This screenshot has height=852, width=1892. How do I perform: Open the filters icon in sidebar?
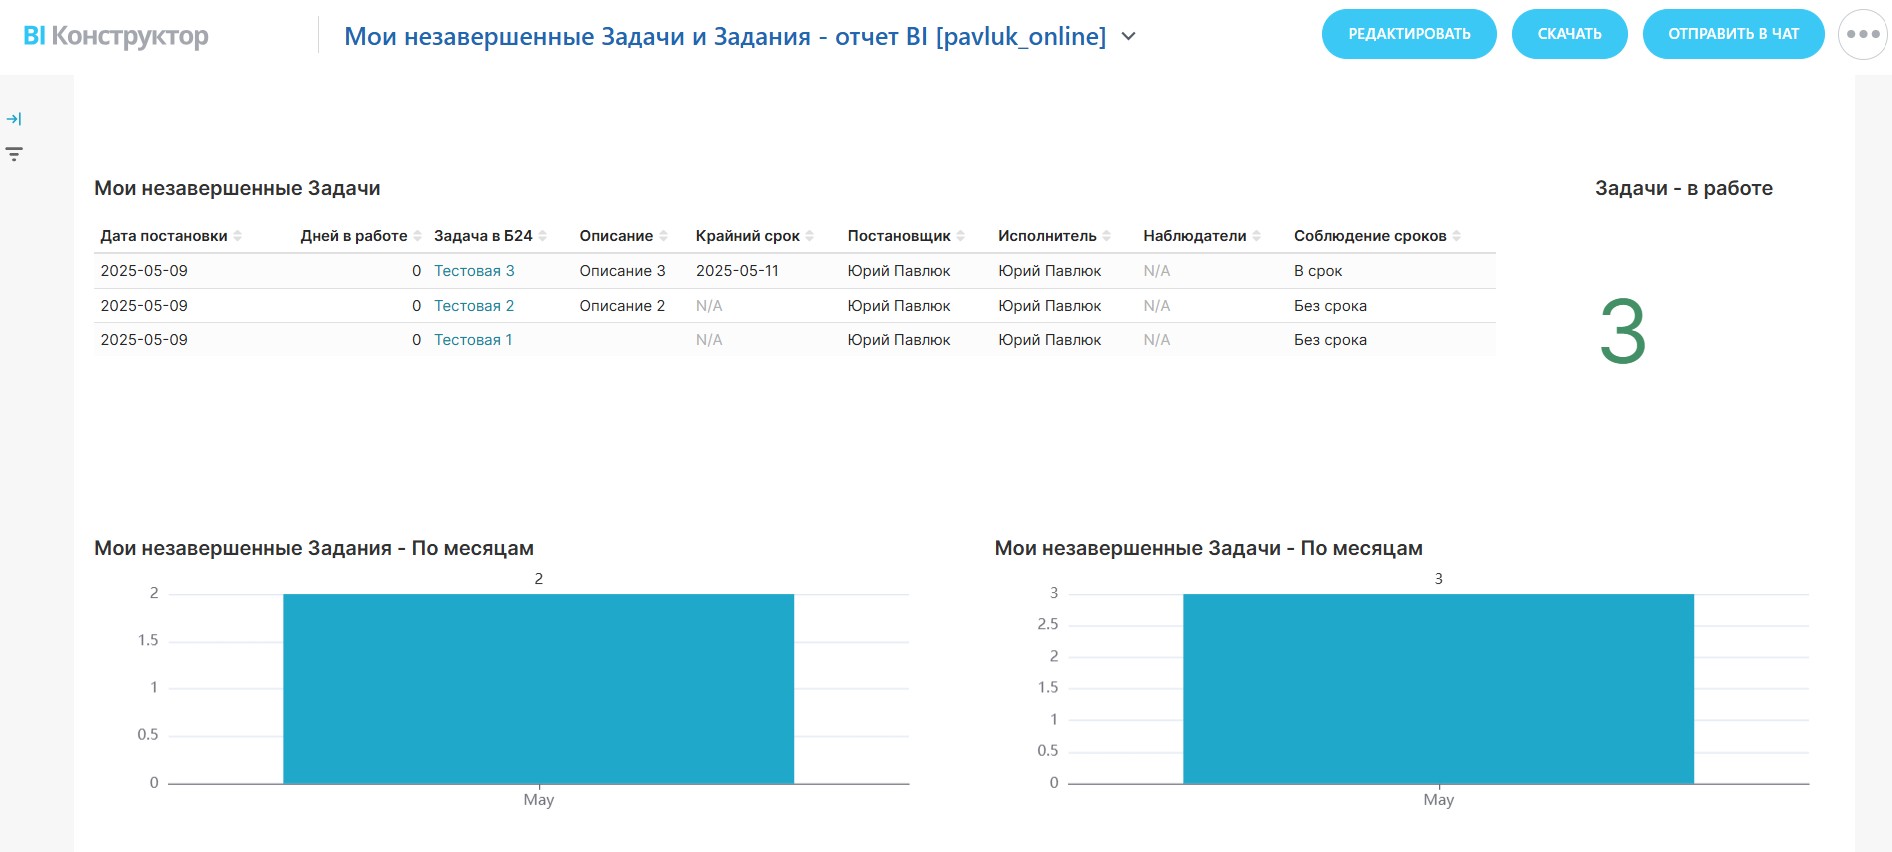14,154
